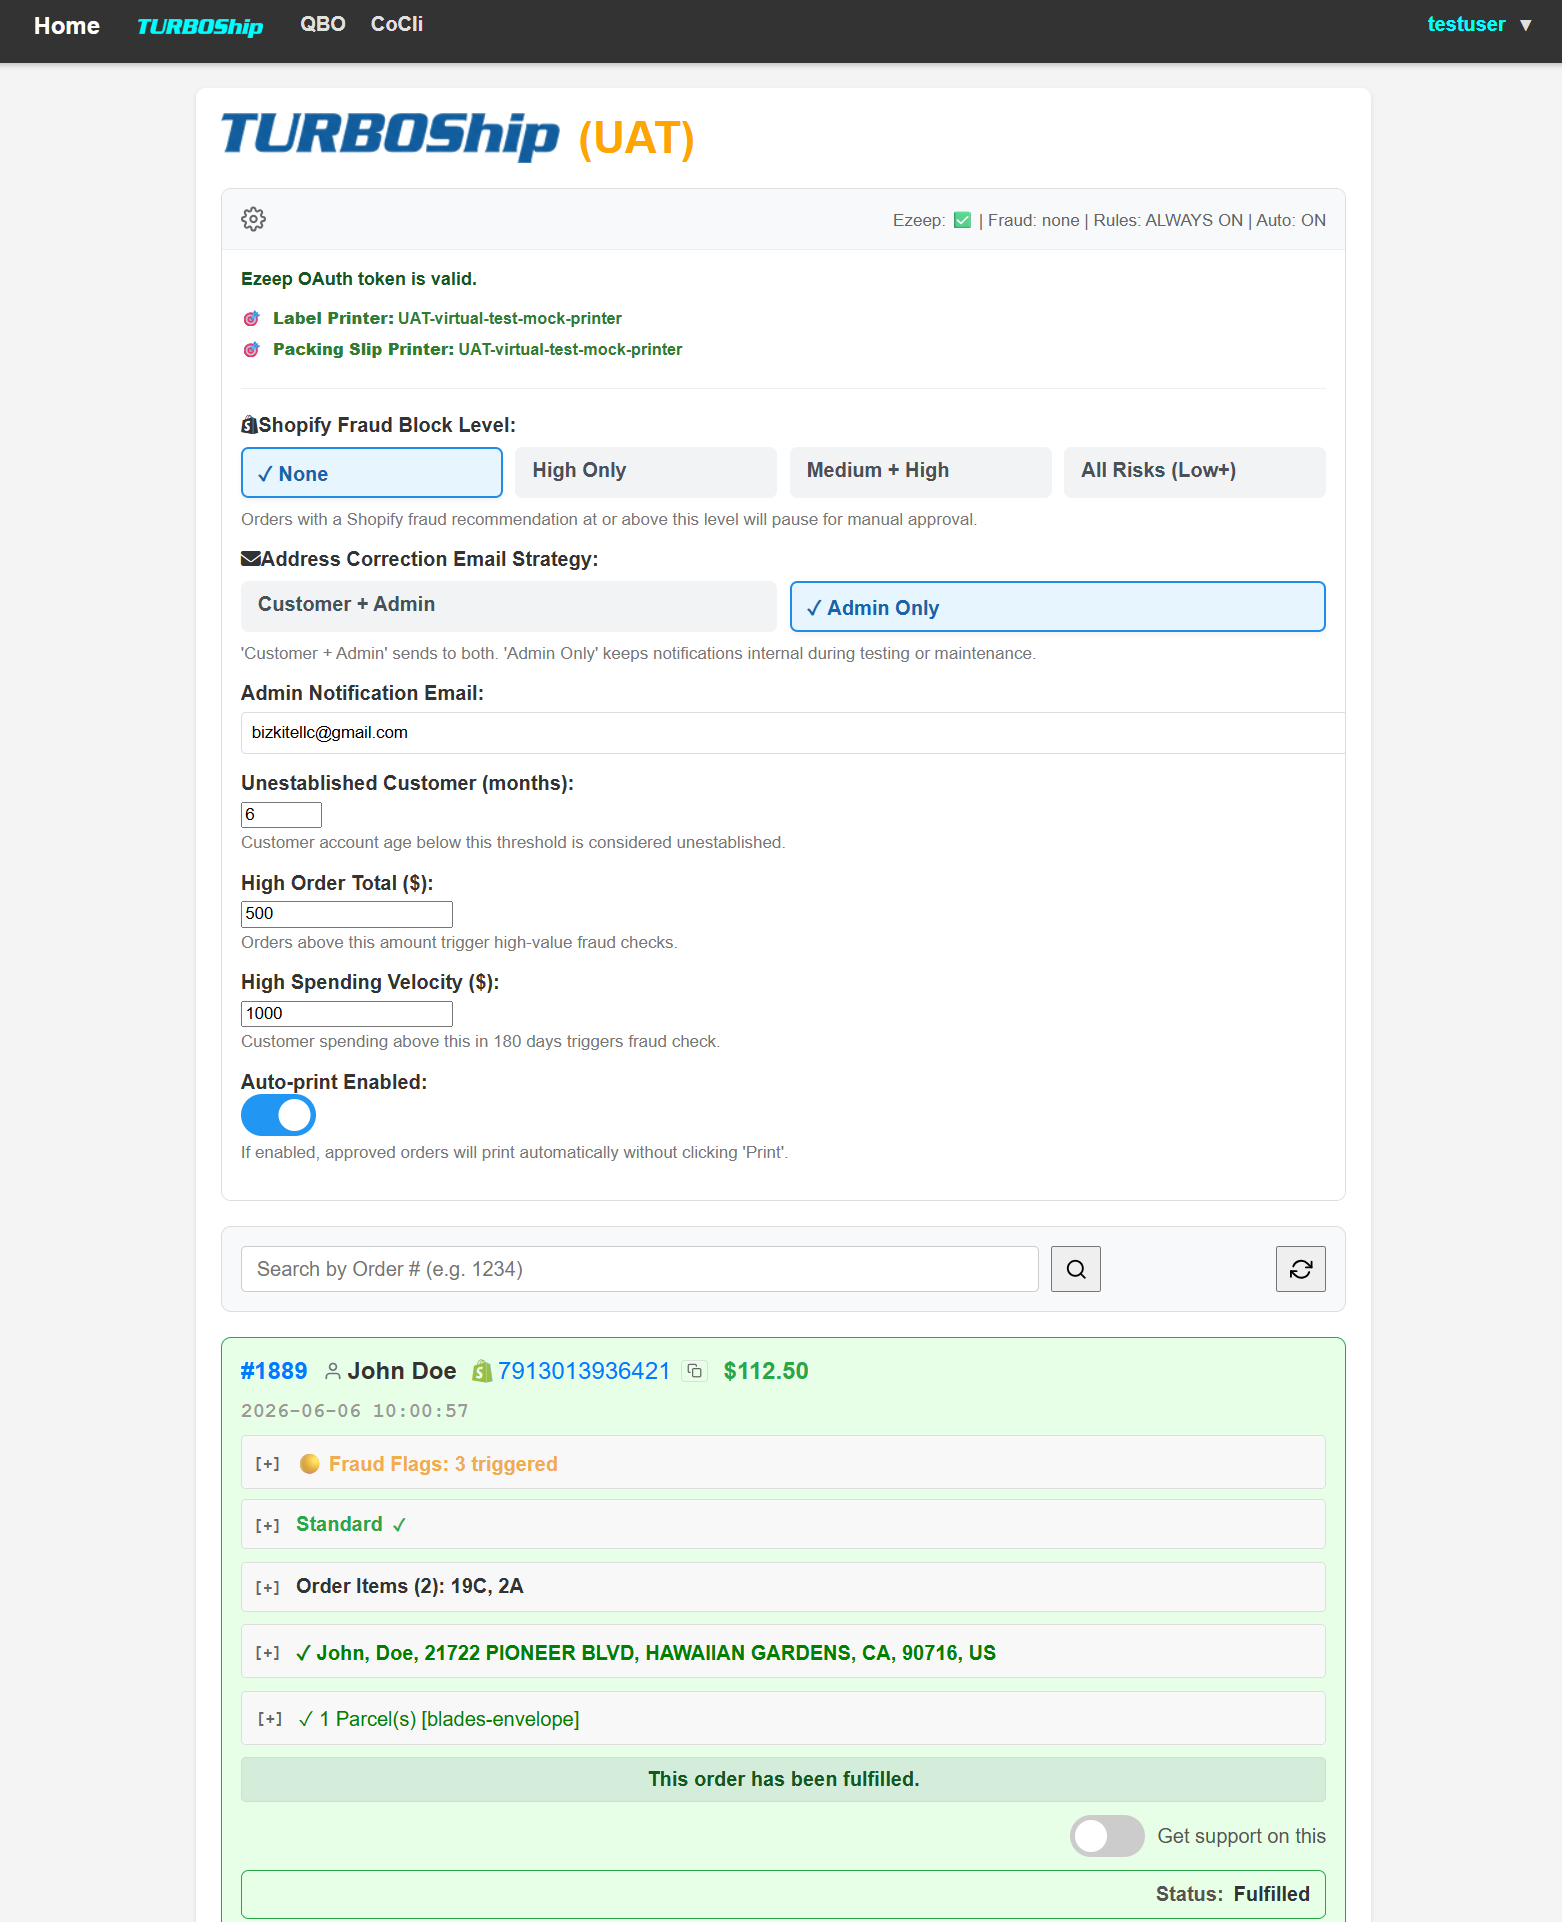This screenshot has height=1922, width=1562.
Task: Choose Customer + Admin email strategy
Action: point(509,606)
